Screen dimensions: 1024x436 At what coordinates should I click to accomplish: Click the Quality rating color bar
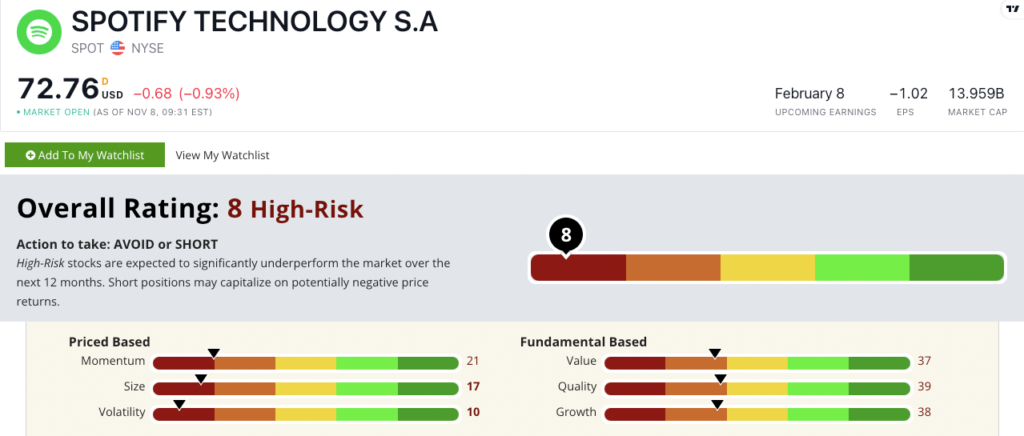pos(757,388)
